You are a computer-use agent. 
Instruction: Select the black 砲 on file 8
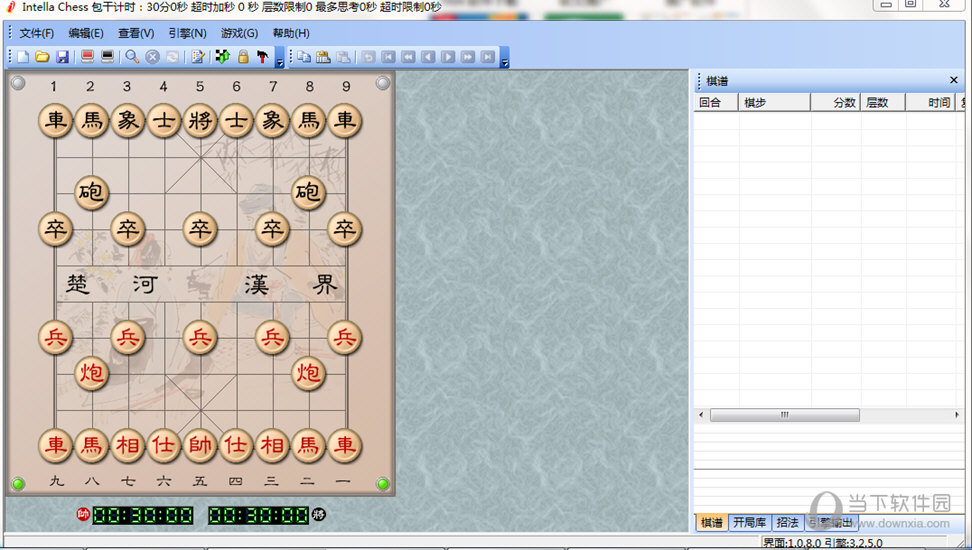click(308, 192)
